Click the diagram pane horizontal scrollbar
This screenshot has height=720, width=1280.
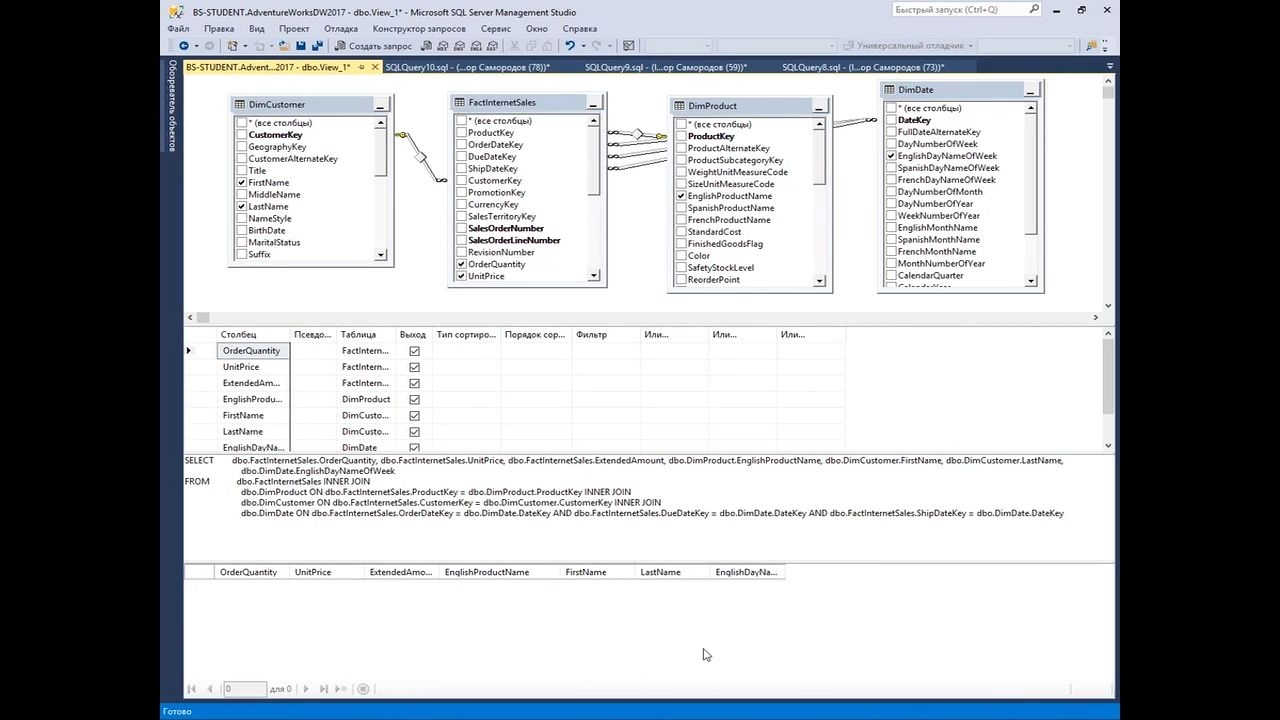click(641, 317)
